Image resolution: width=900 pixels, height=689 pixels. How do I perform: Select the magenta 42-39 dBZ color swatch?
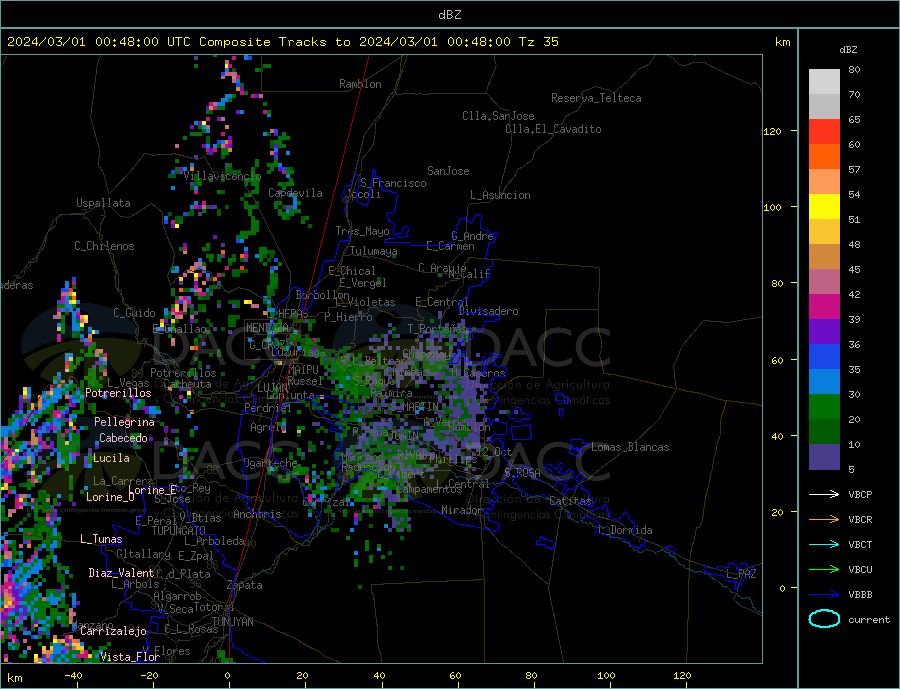(x=824, y=307)
